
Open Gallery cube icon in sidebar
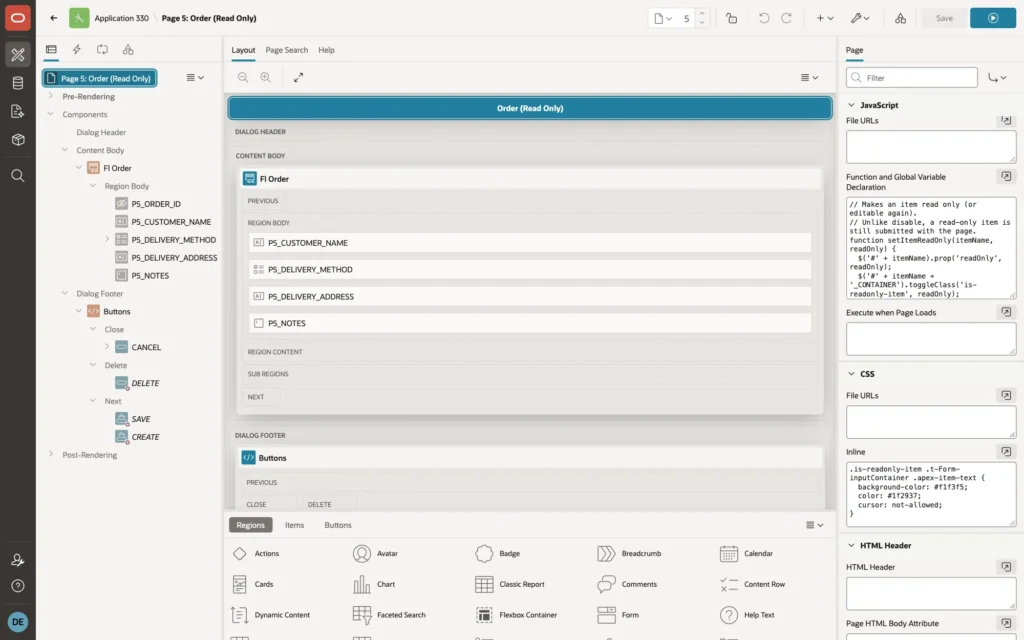18,139
